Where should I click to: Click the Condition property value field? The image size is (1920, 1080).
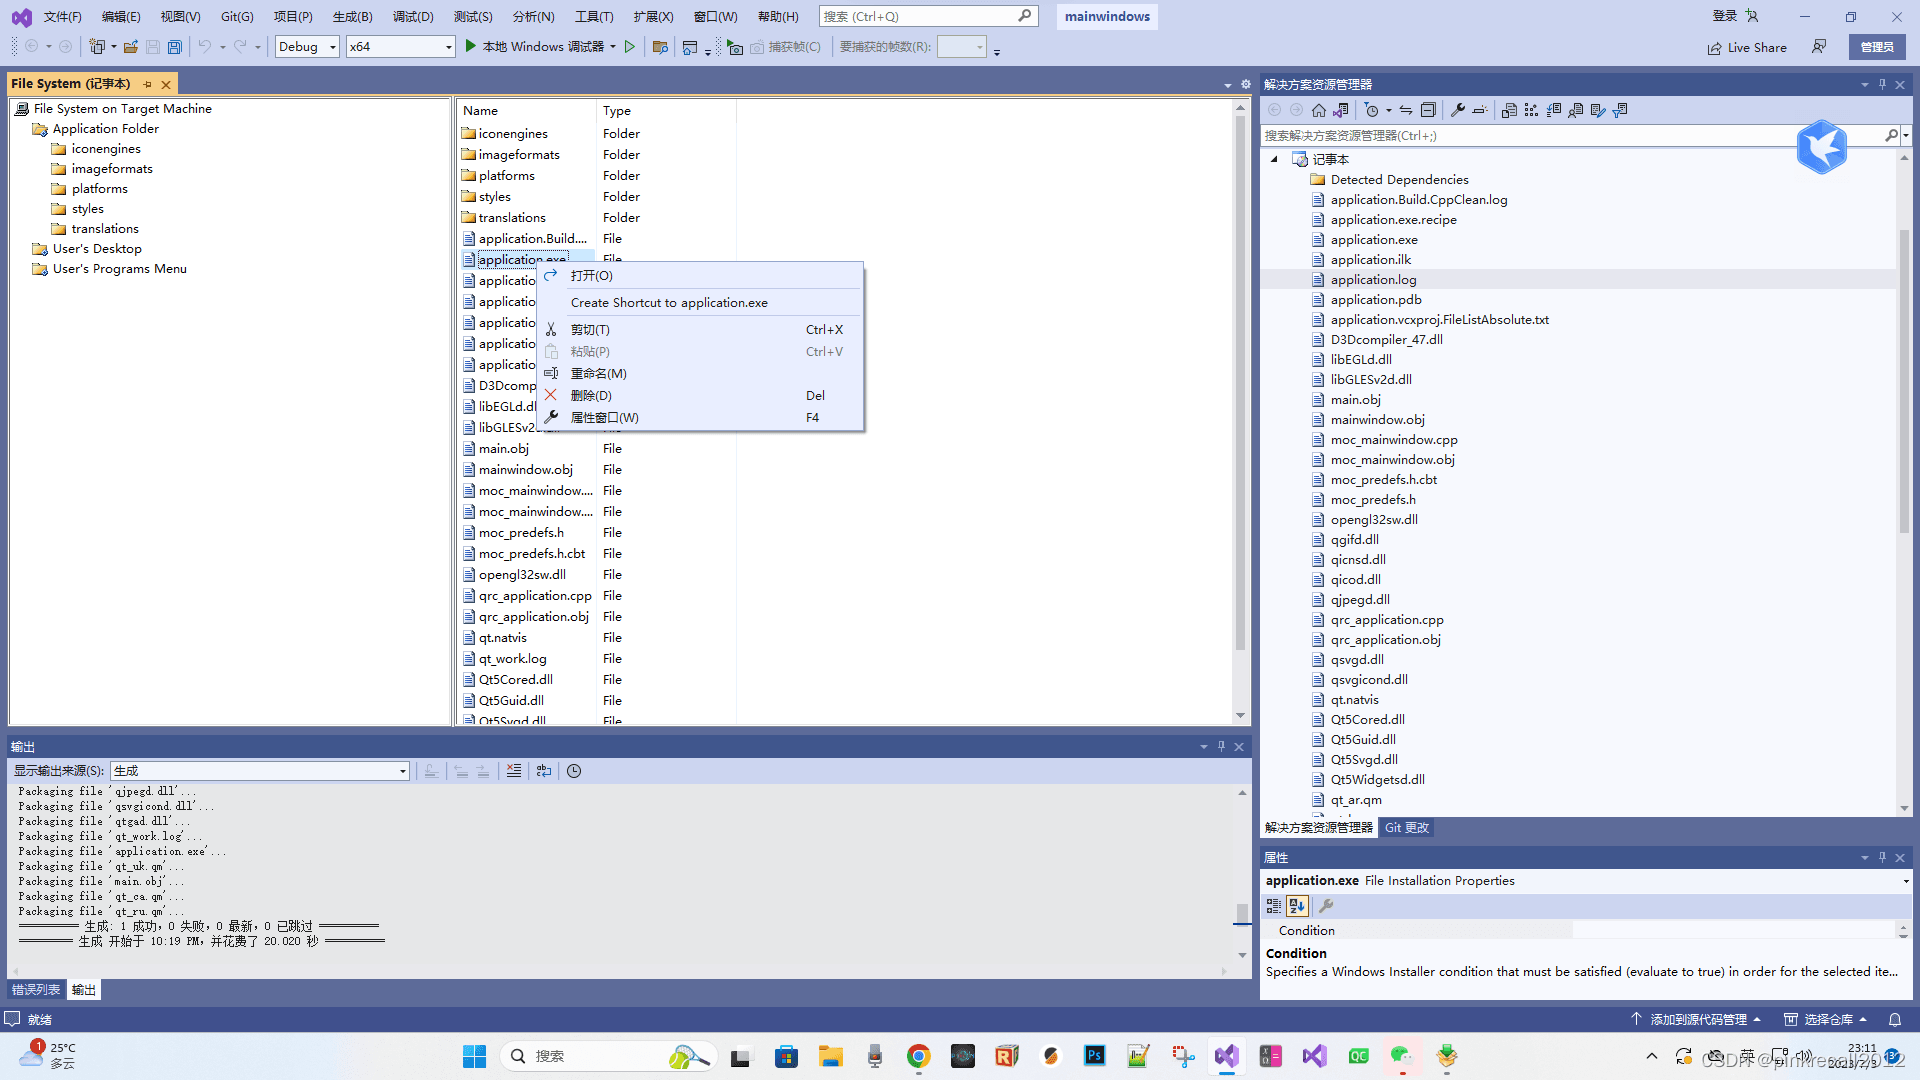[1732, 931]
